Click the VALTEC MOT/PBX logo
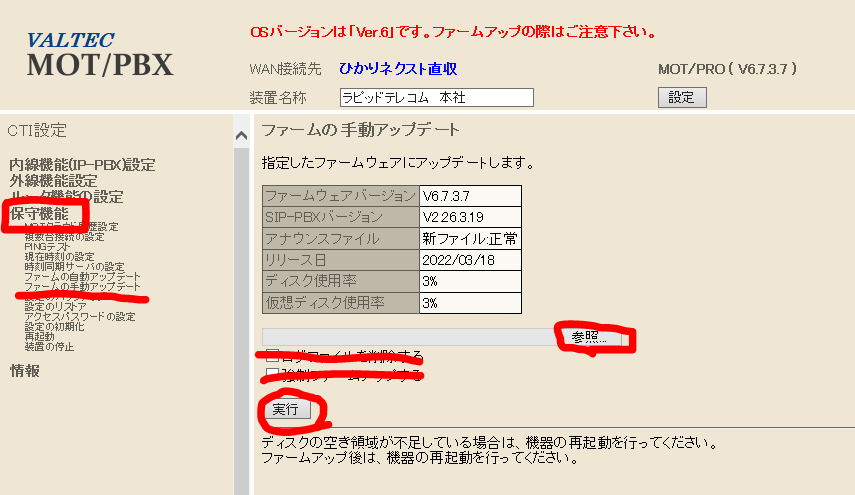 click(x=100, y=55)
